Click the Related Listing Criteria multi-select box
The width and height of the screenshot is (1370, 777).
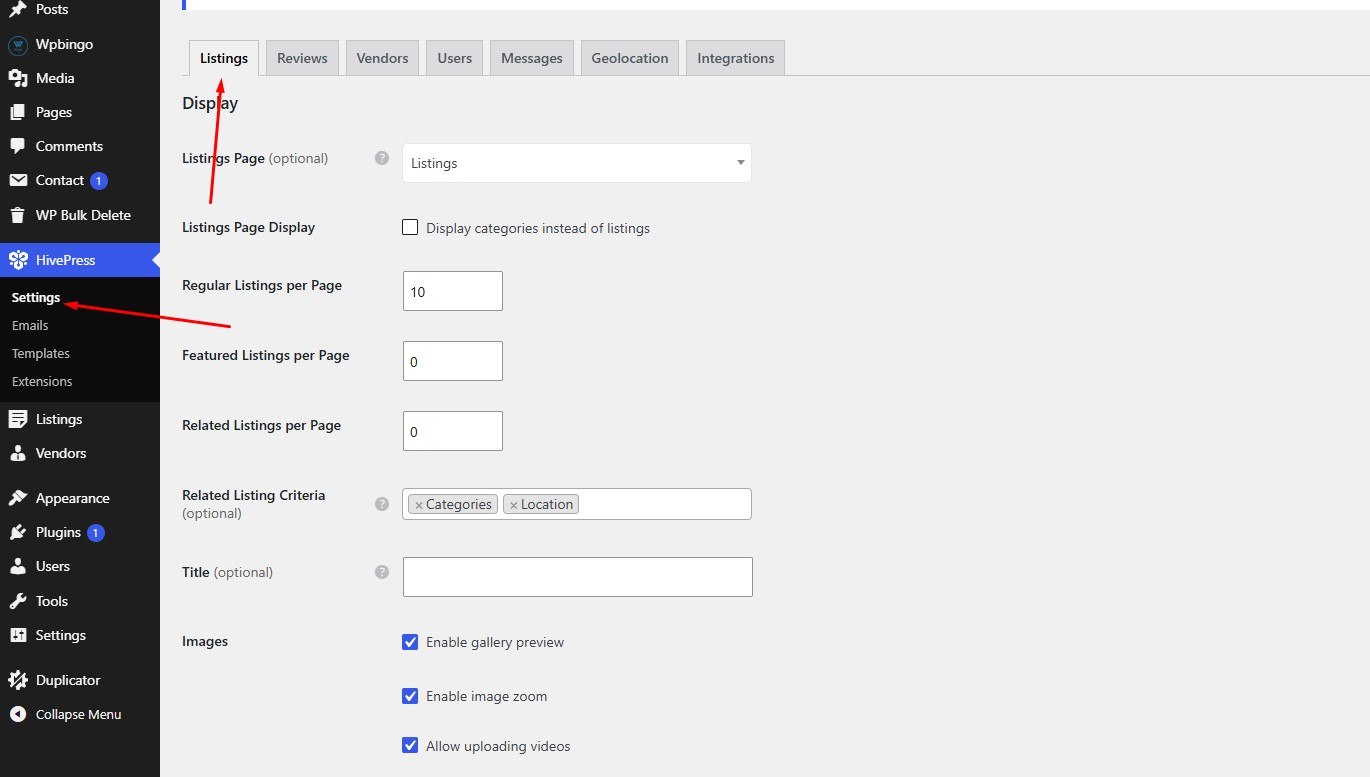click(x=577, y=504)
